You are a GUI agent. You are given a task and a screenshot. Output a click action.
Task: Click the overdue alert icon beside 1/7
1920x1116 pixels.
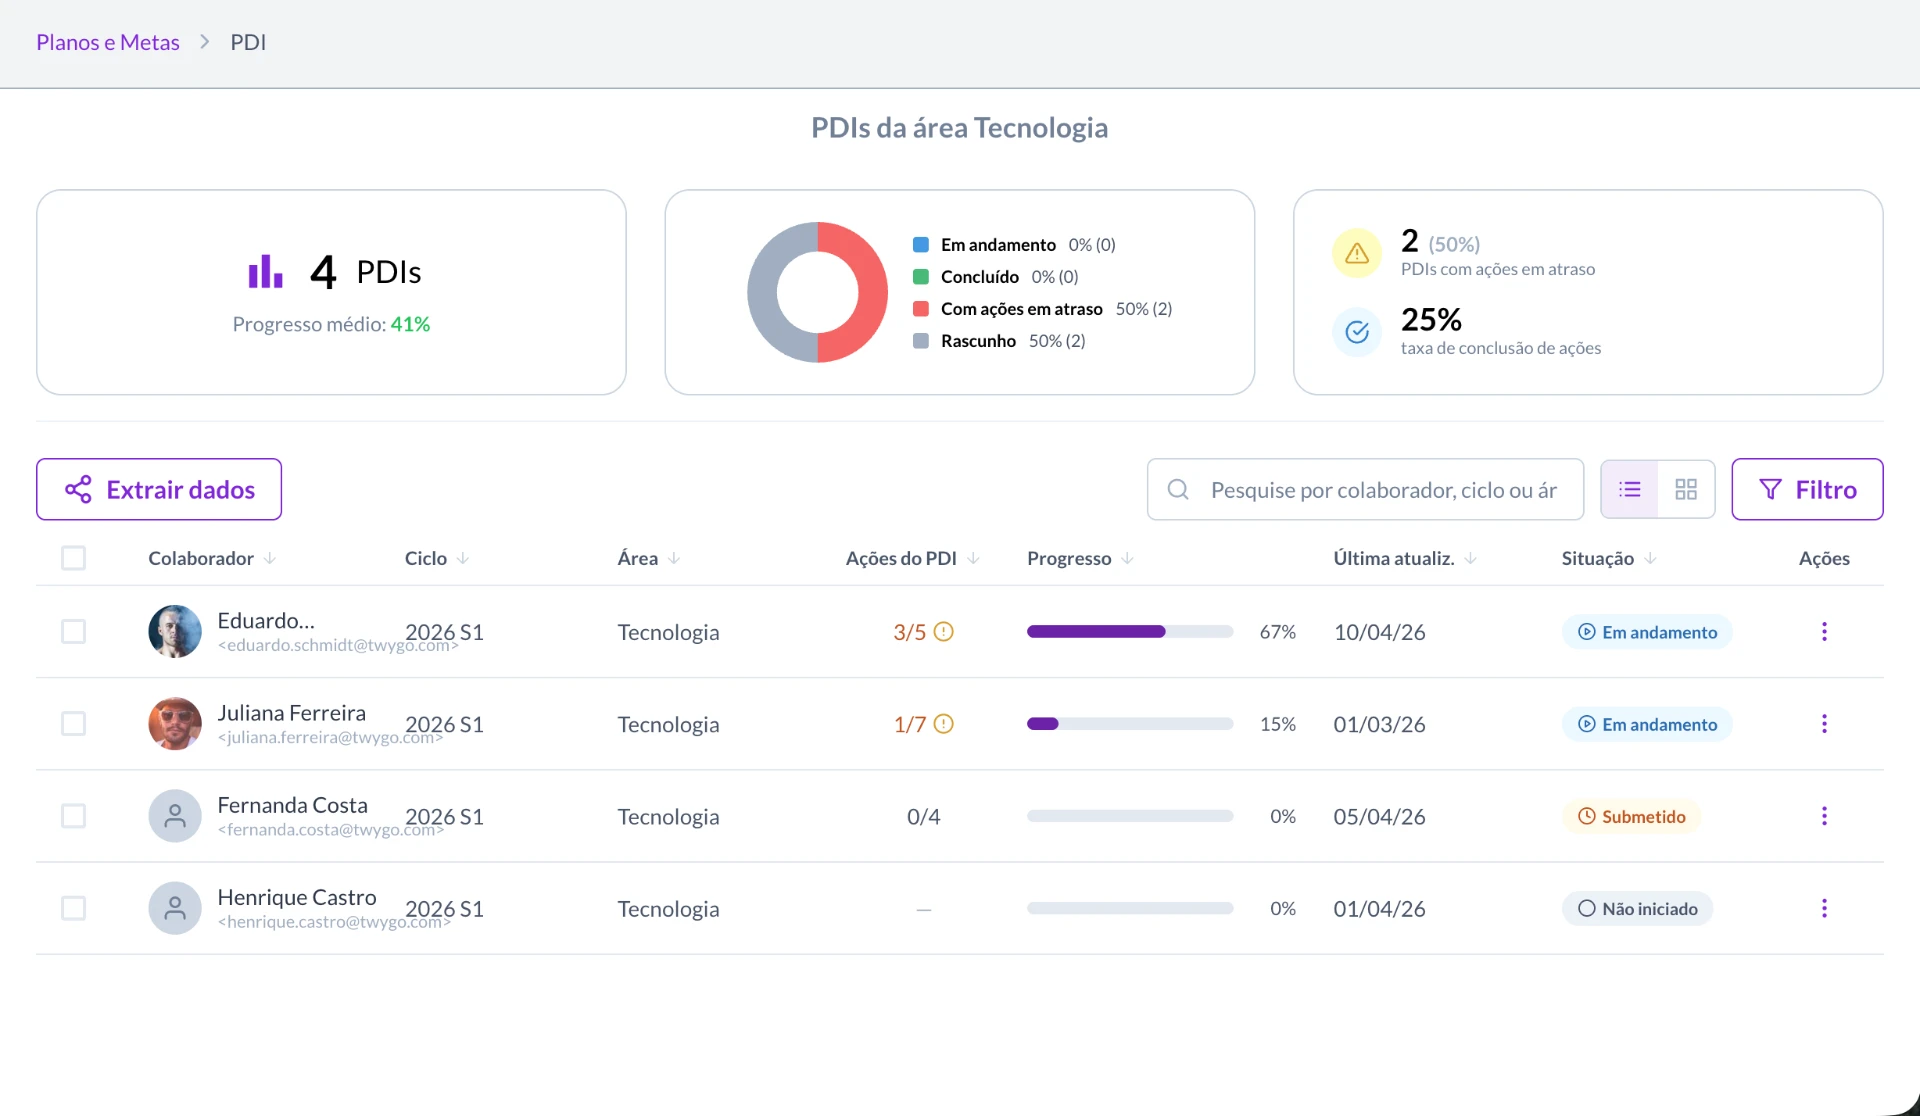[x=943, y=724]
